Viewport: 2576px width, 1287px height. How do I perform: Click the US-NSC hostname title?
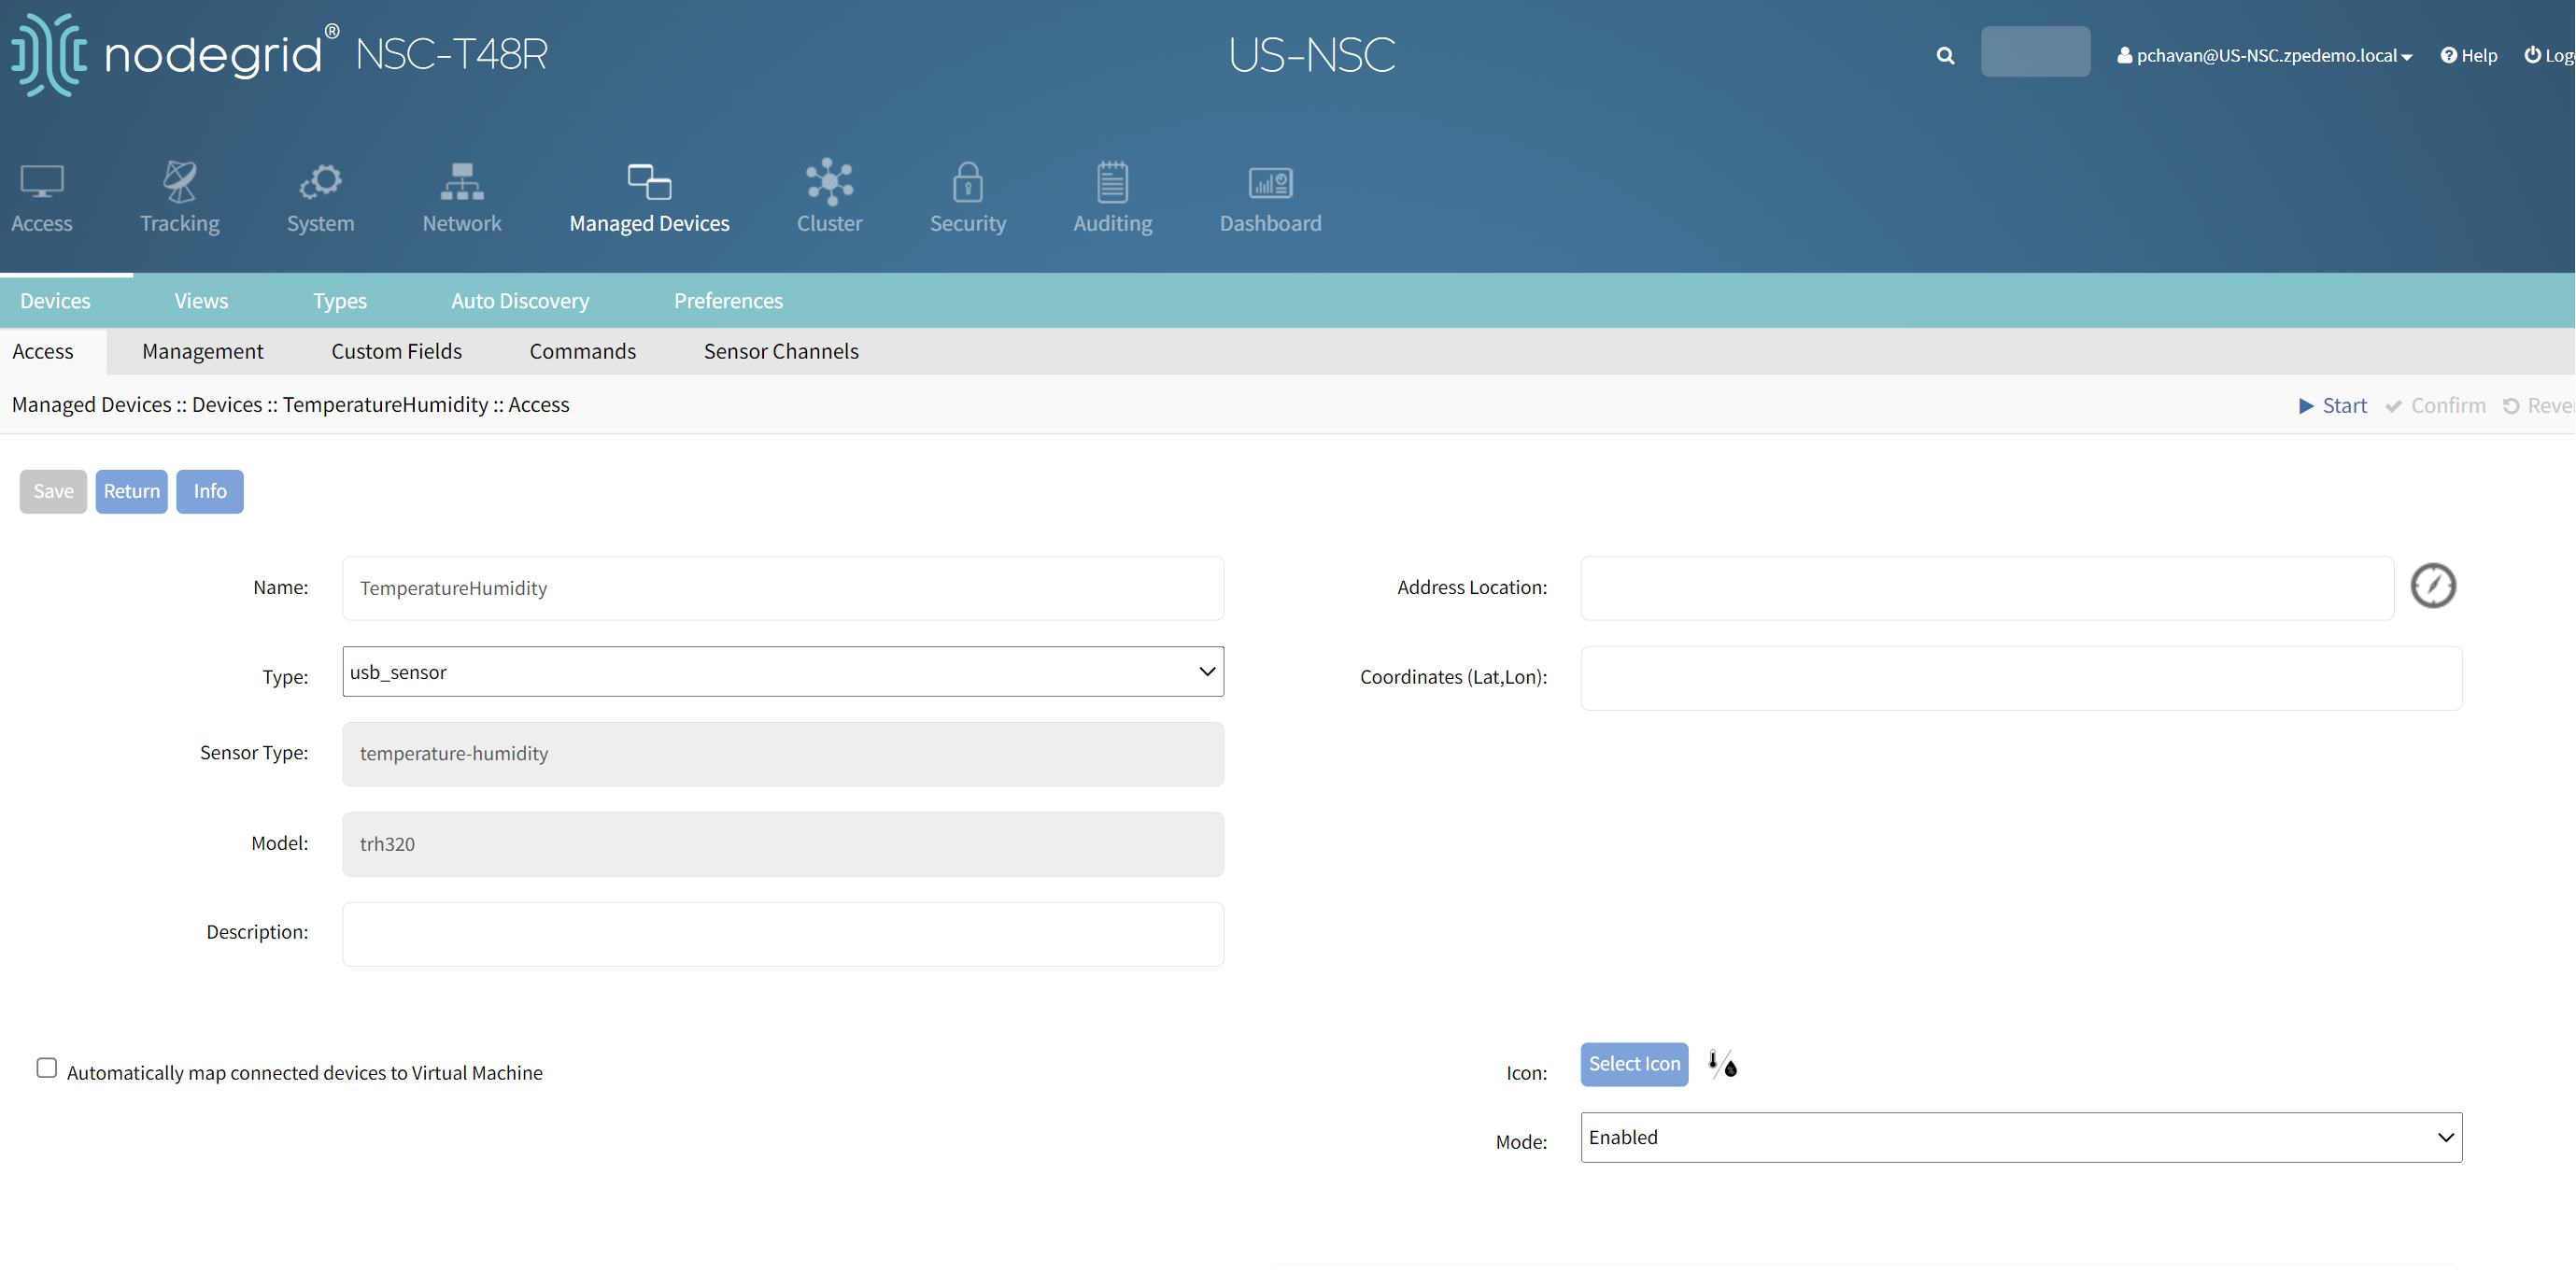[x=1311, y=55]
